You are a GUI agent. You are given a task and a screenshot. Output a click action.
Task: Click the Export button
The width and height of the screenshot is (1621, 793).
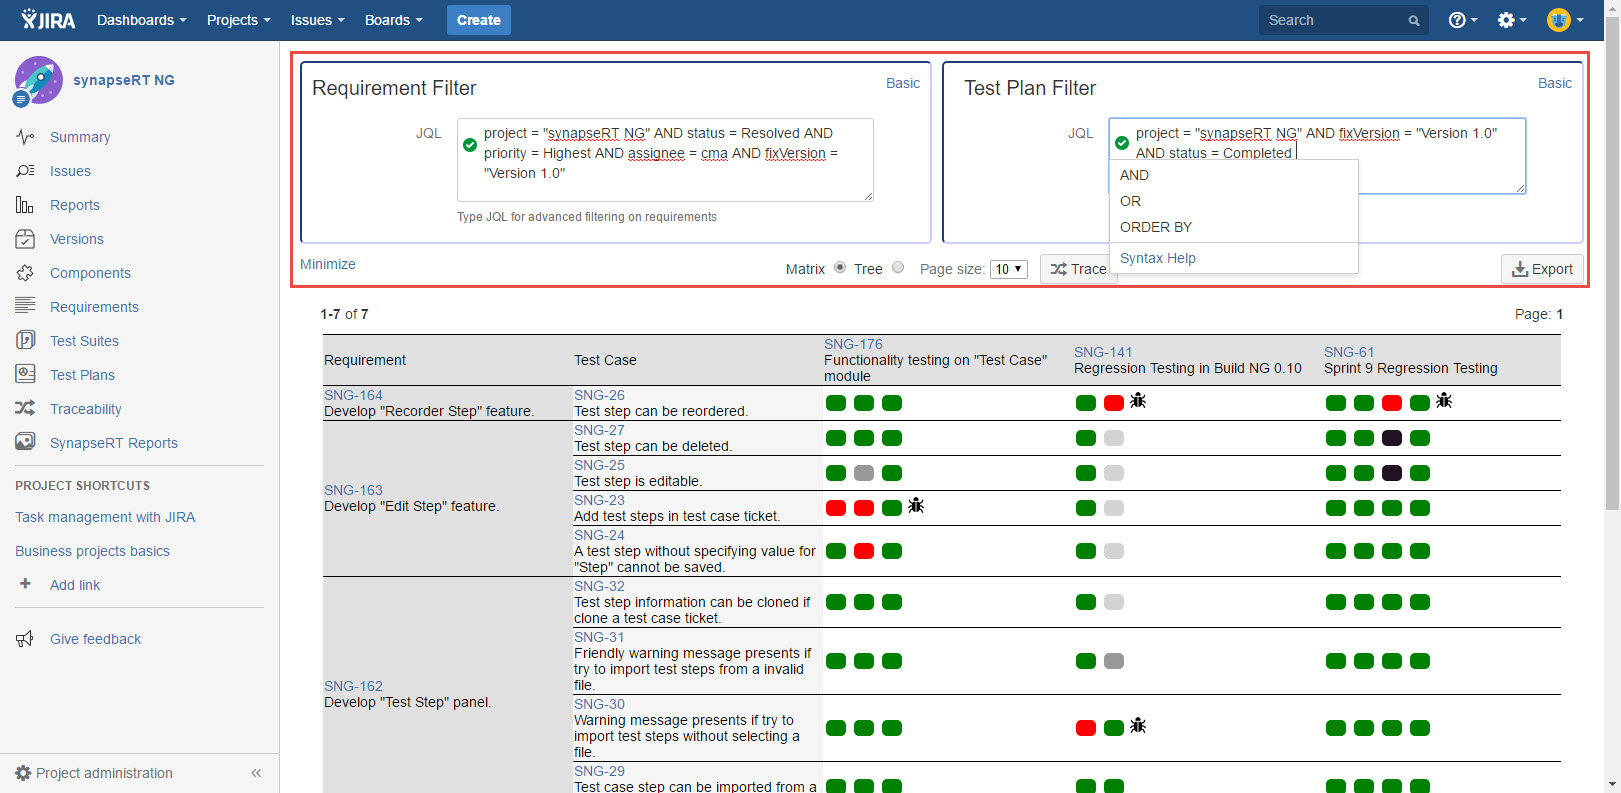(1542, 269)
